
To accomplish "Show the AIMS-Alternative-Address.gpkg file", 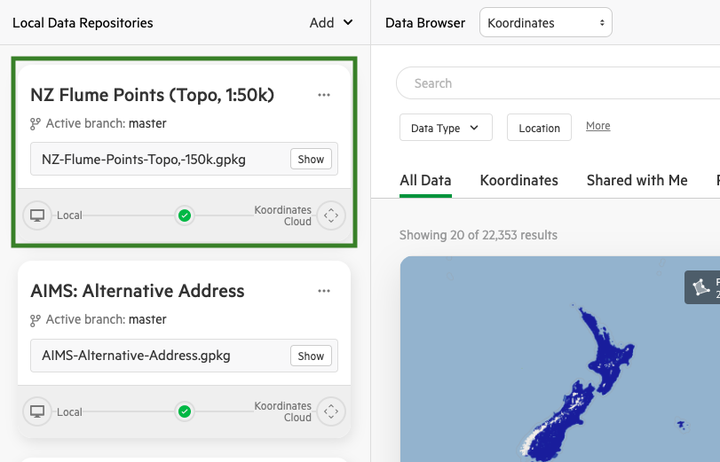I will (x=311, y=356).
